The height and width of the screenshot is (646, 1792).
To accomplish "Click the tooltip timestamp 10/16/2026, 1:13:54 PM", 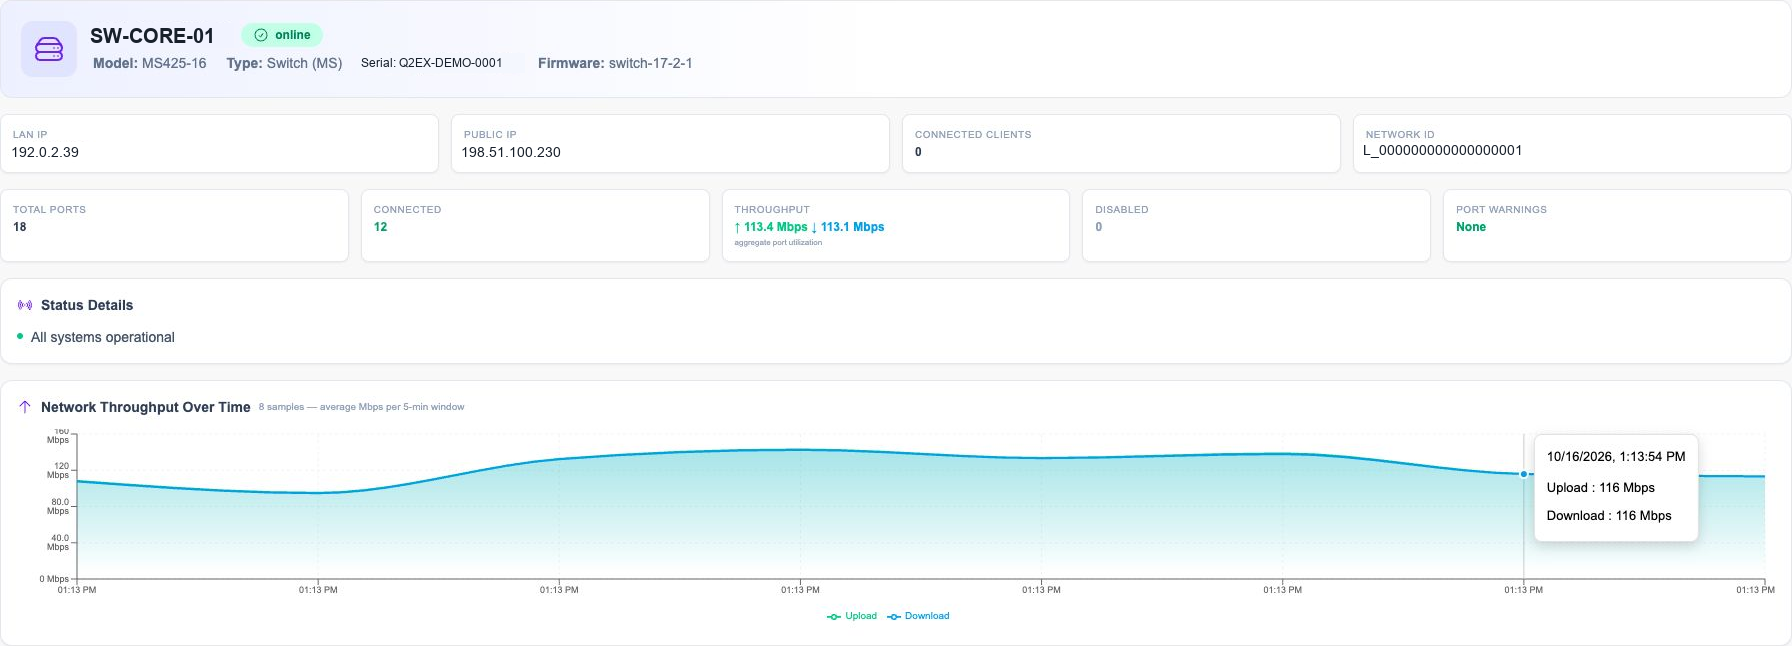I will click(x=1616, y=456).
